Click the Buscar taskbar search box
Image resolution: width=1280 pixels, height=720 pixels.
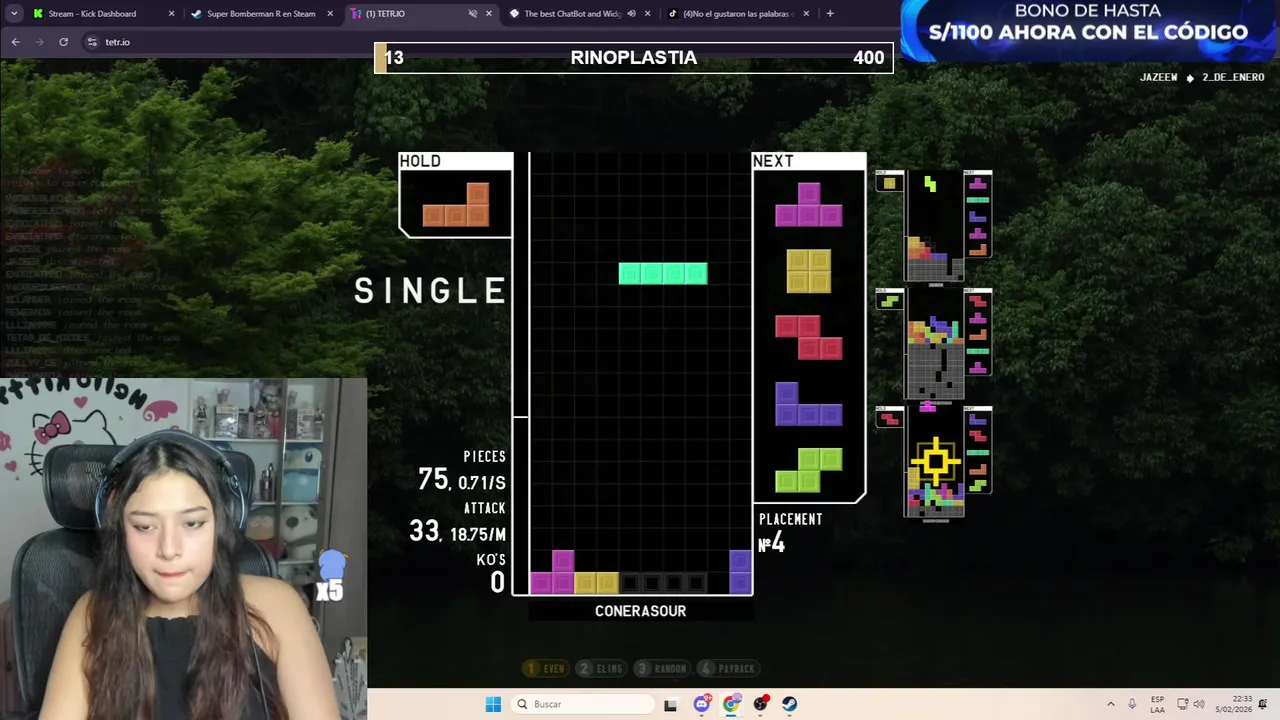(581, 704)
